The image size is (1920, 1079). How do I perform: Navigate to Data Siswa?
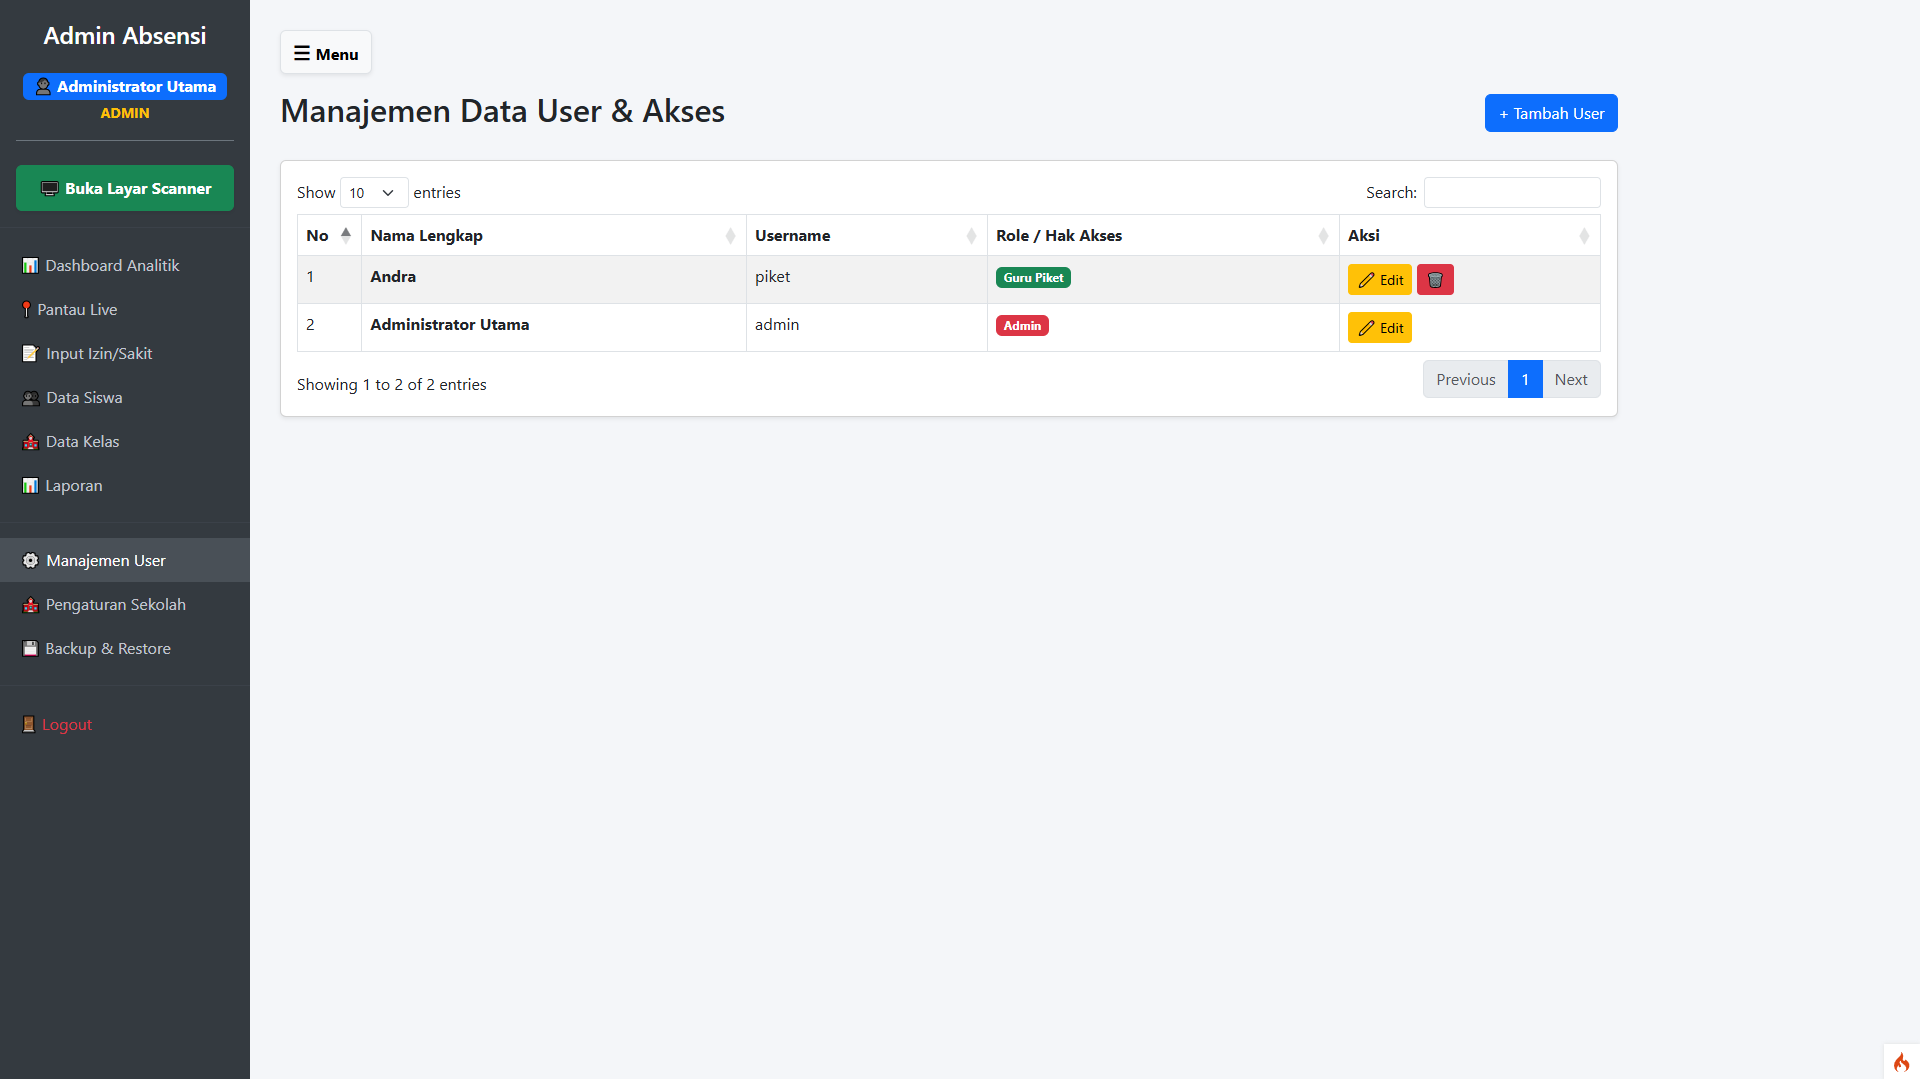[84, 398]
